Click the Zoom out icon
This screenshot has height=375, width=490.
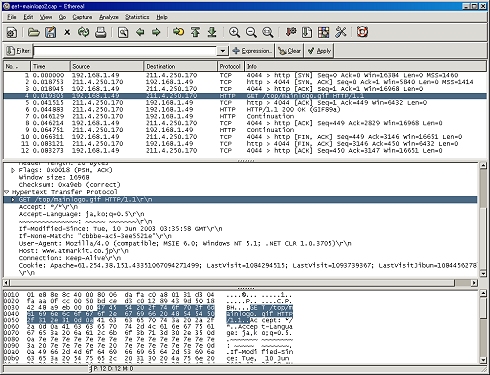pos(251,32)
